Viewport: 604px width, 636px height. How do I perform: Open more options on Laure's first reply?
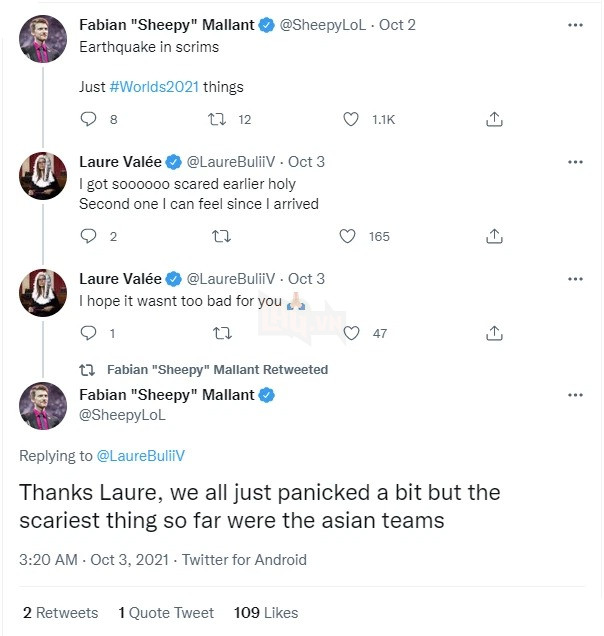tap(575, 162)
